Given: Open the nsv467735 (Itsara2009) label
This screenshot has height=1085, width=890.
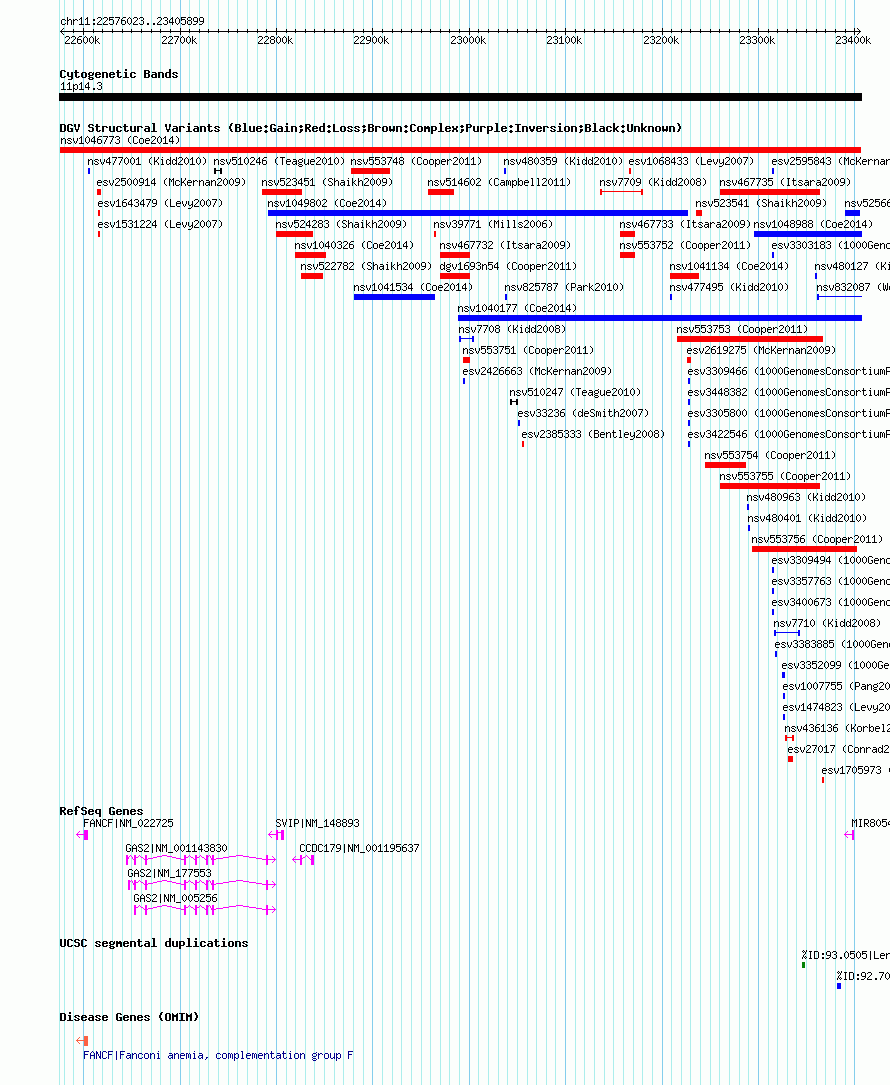Looking at the screenshot, I should click(x=785, y=182).
